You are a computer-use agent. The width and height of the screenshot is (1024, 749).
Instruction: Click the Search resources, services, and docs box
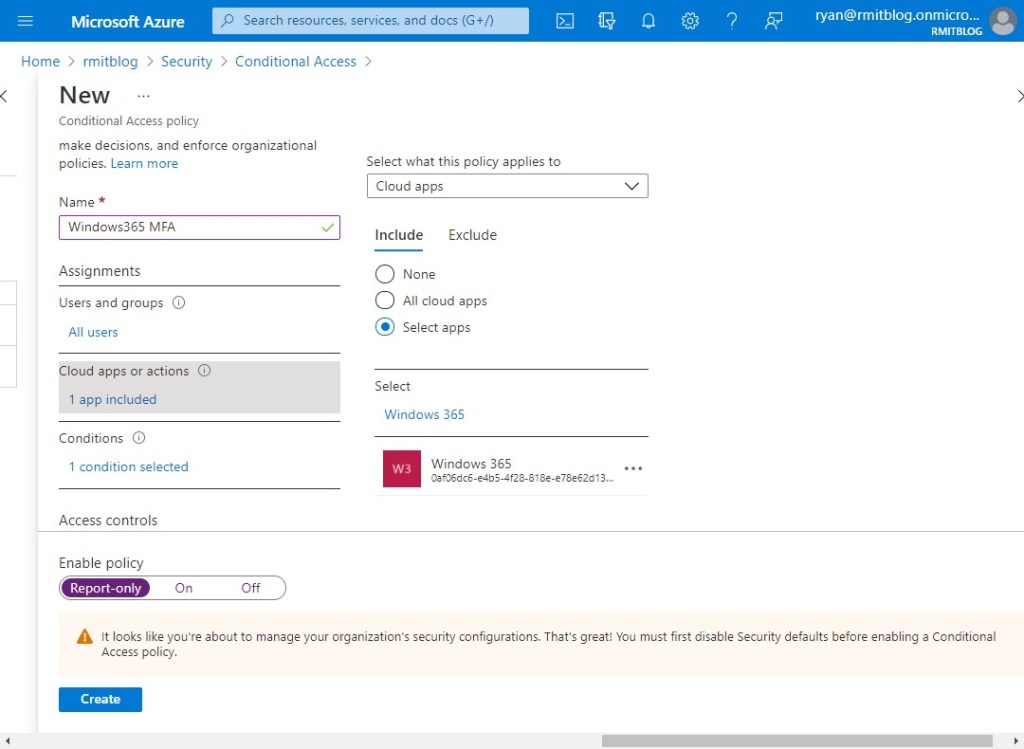370,21
